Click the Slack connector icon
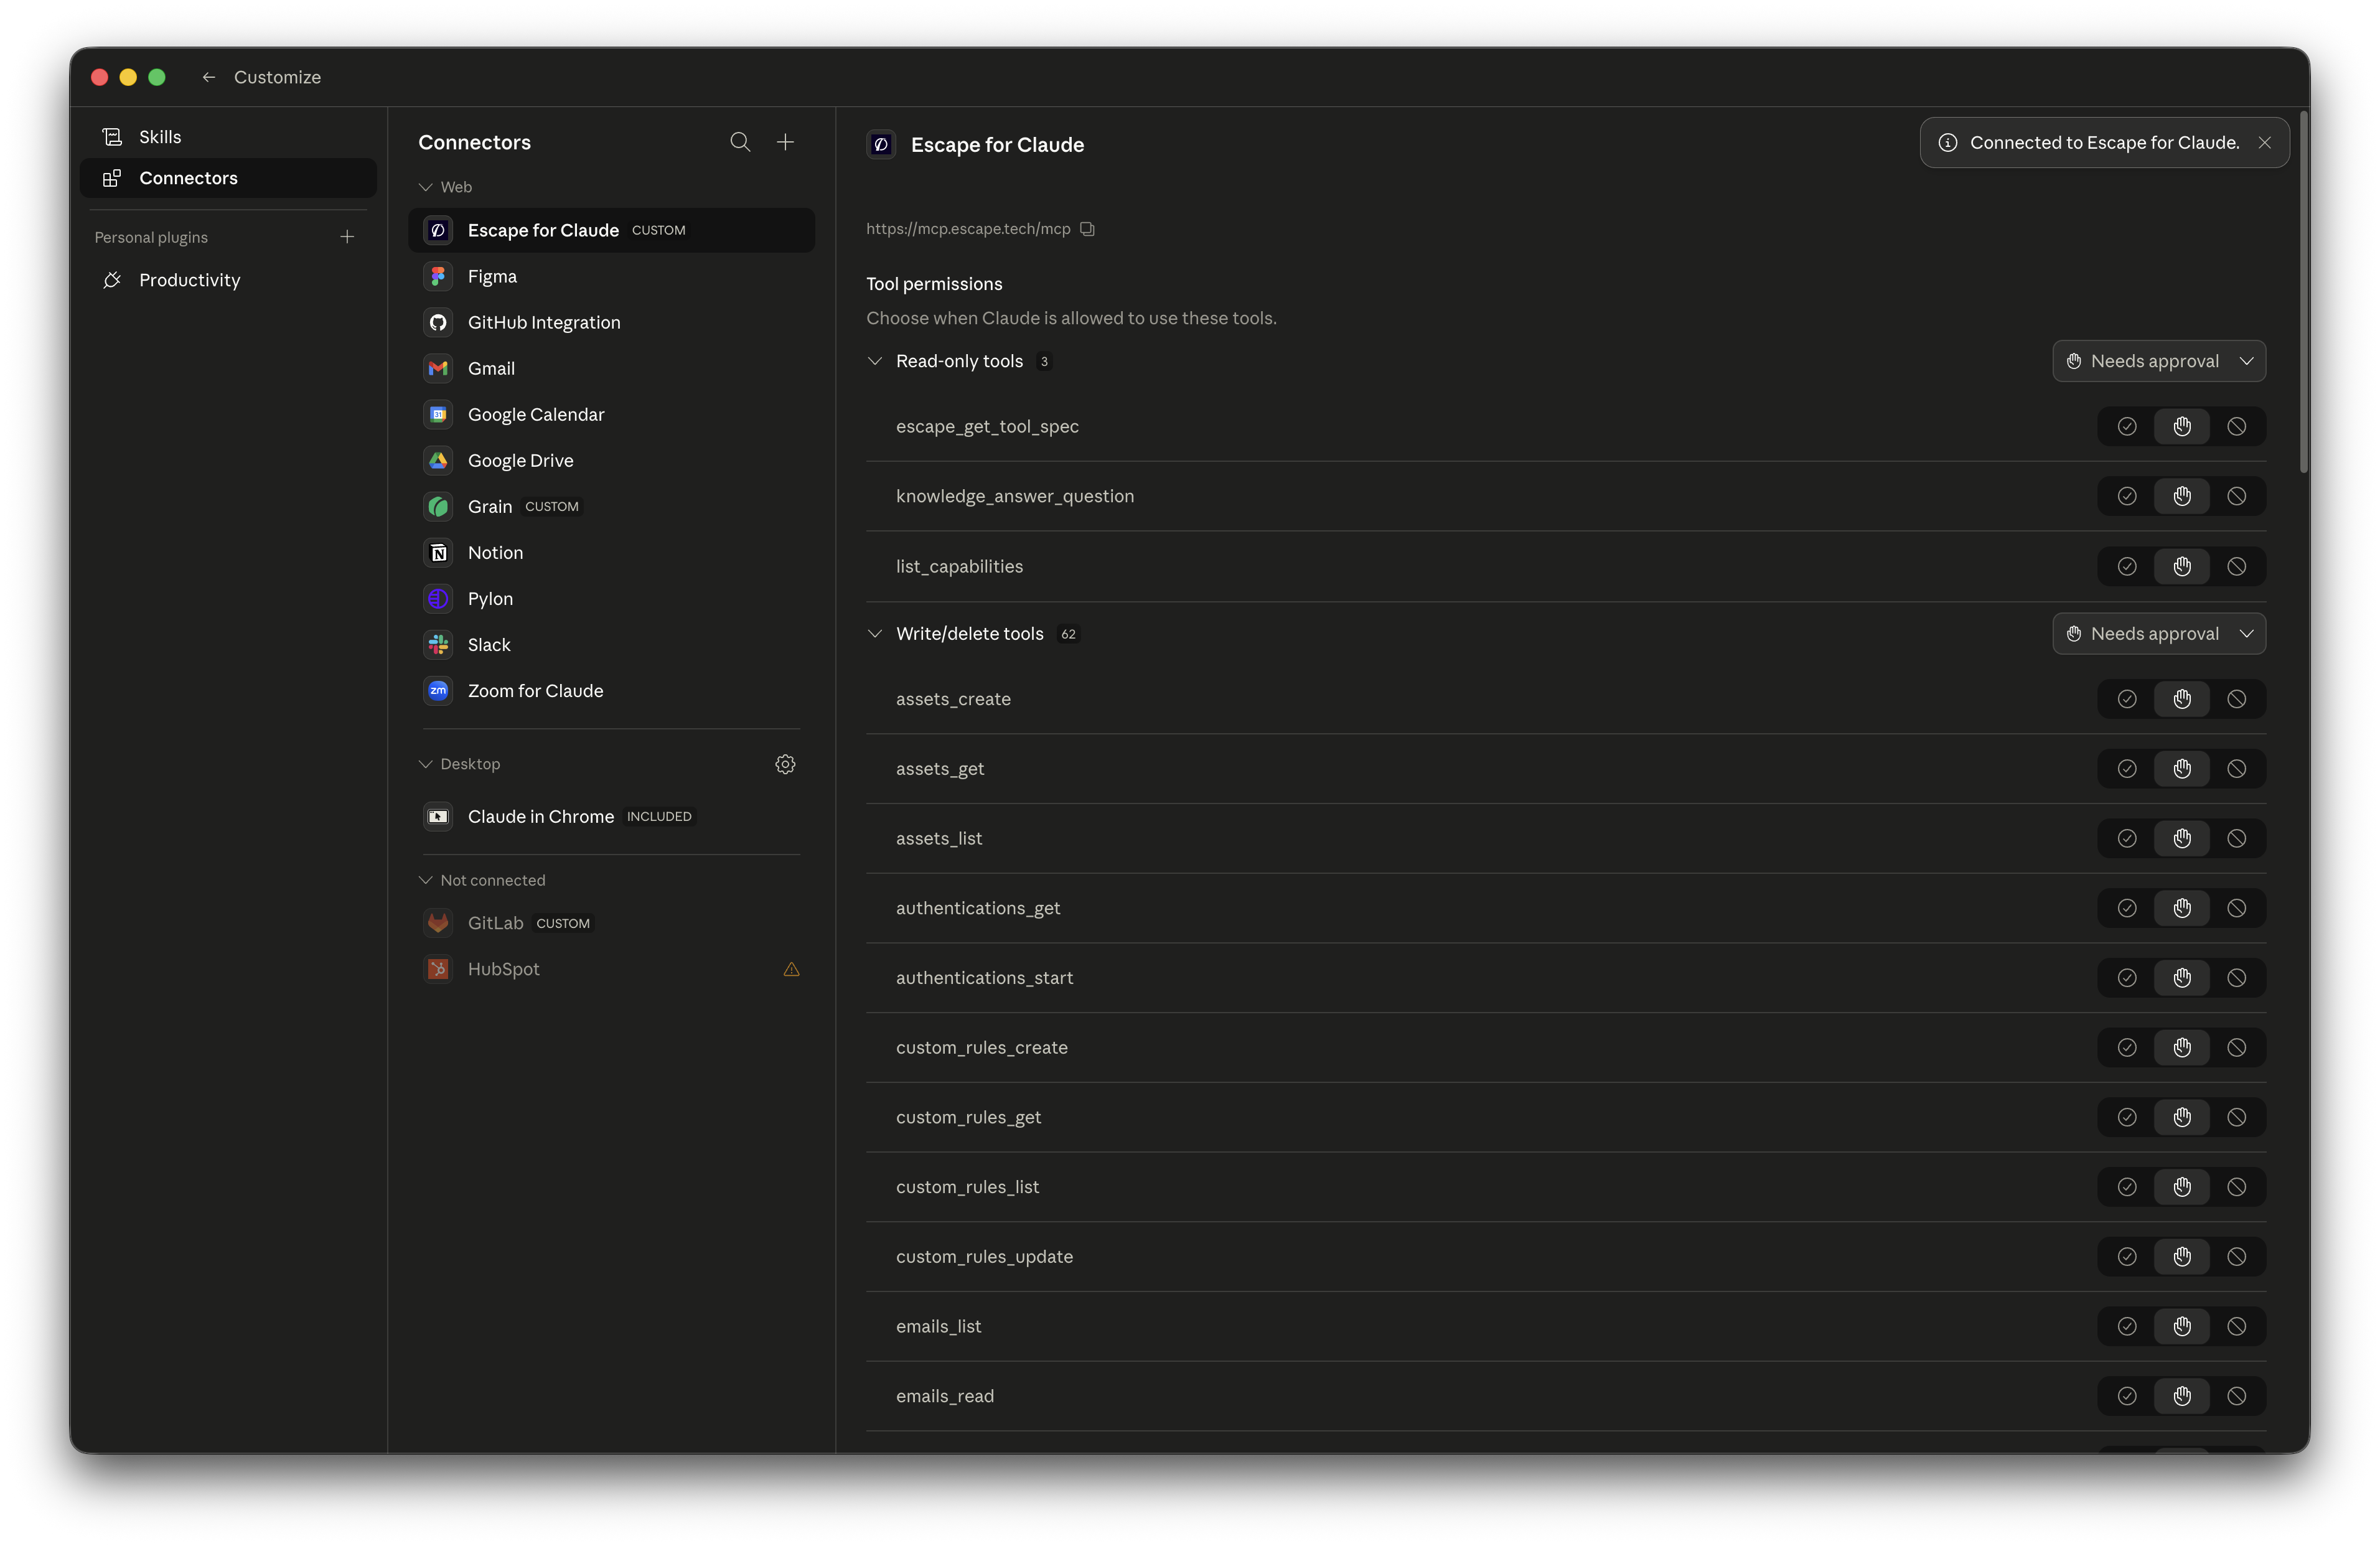Screen dimensions: 2380x1546 tap(438, 645)
